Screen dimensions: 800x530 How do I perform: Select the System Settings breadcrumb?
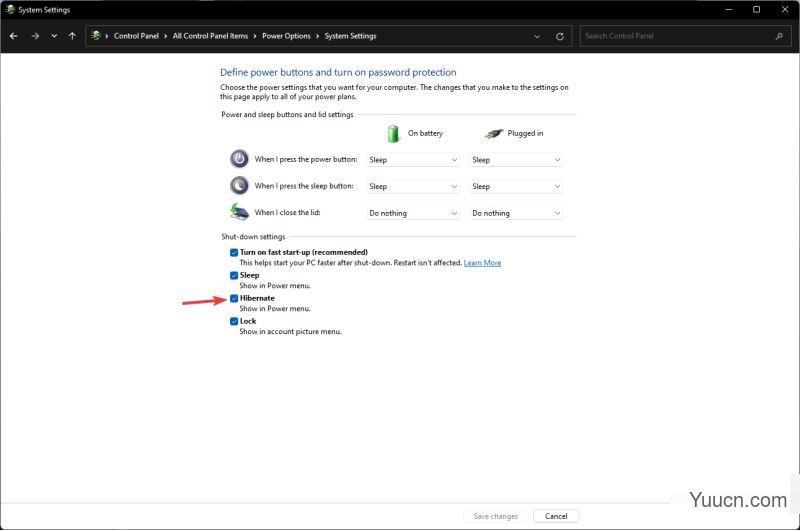351,36
